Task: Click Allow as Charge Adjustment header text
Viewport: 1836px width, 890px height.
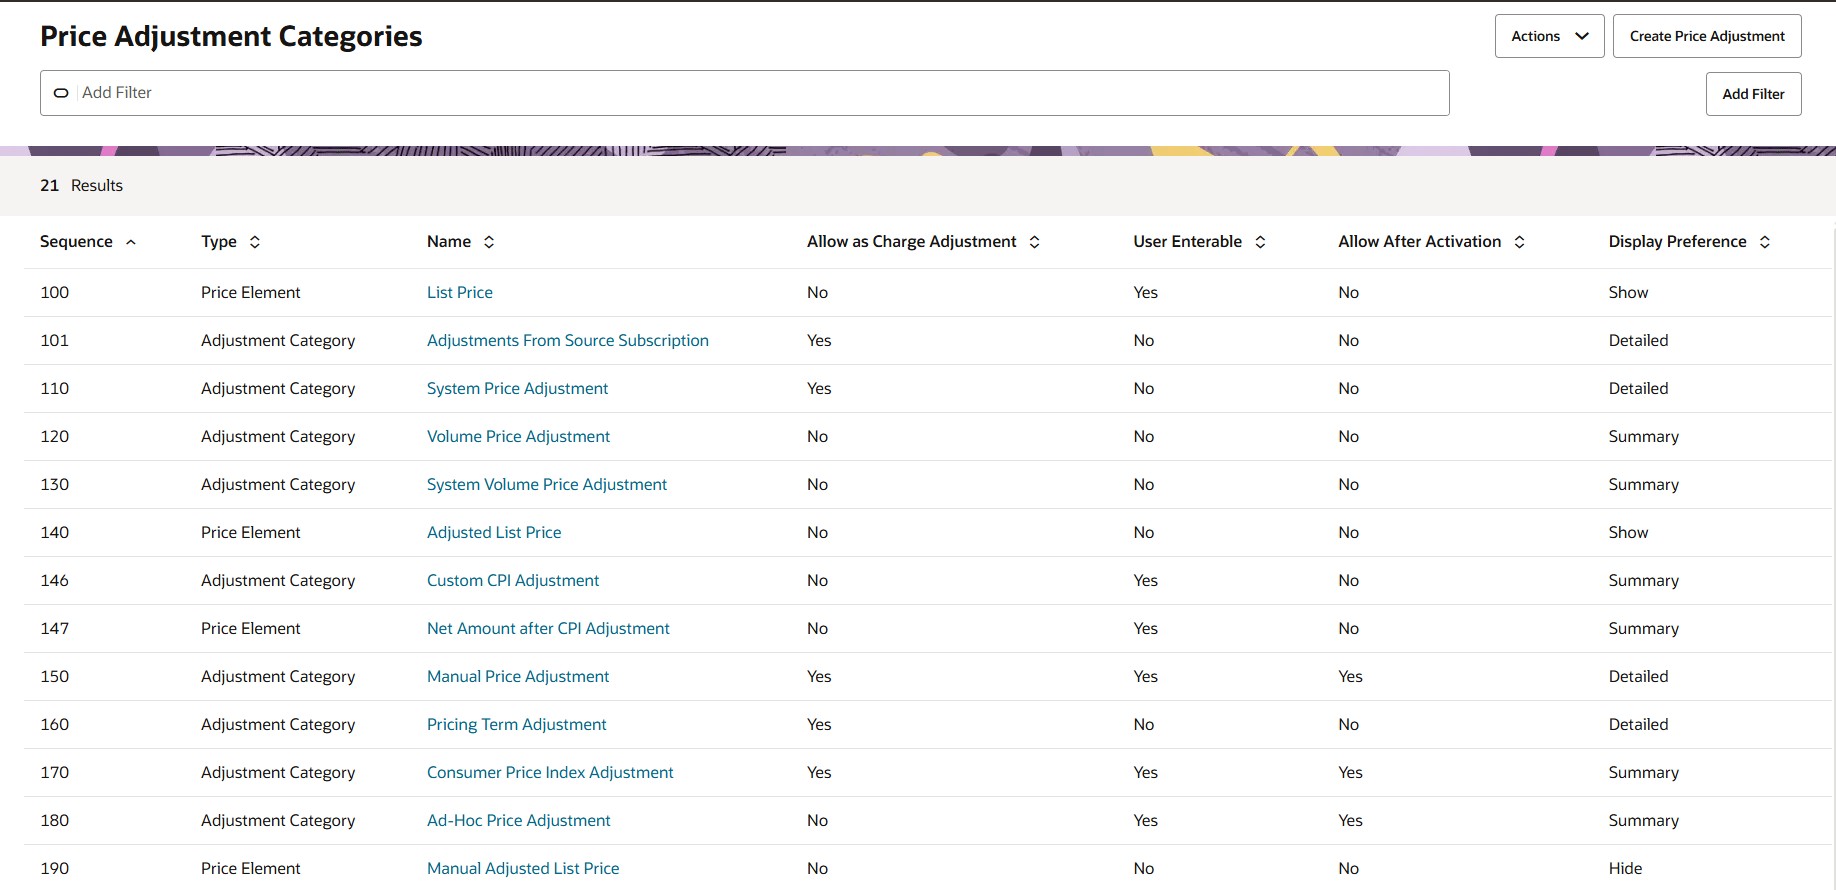Action: pyautogui.click(x=911, y=242)
